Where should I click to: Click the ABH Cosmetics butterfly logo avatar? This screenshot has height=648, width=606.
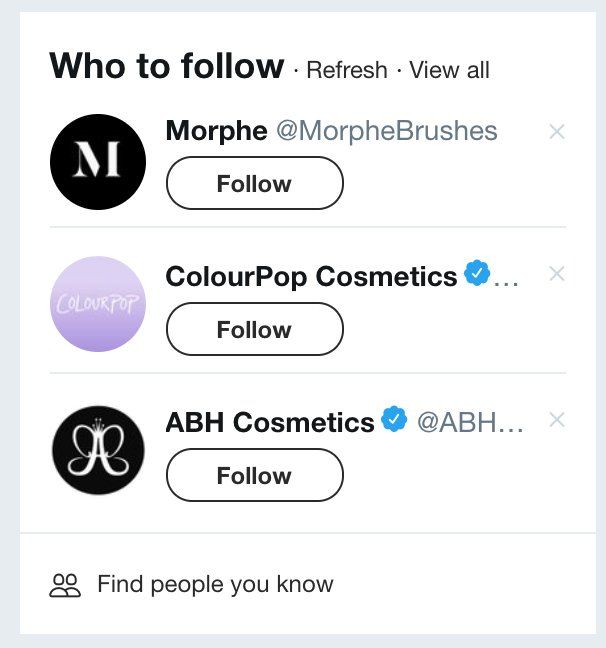click(98, 450)
